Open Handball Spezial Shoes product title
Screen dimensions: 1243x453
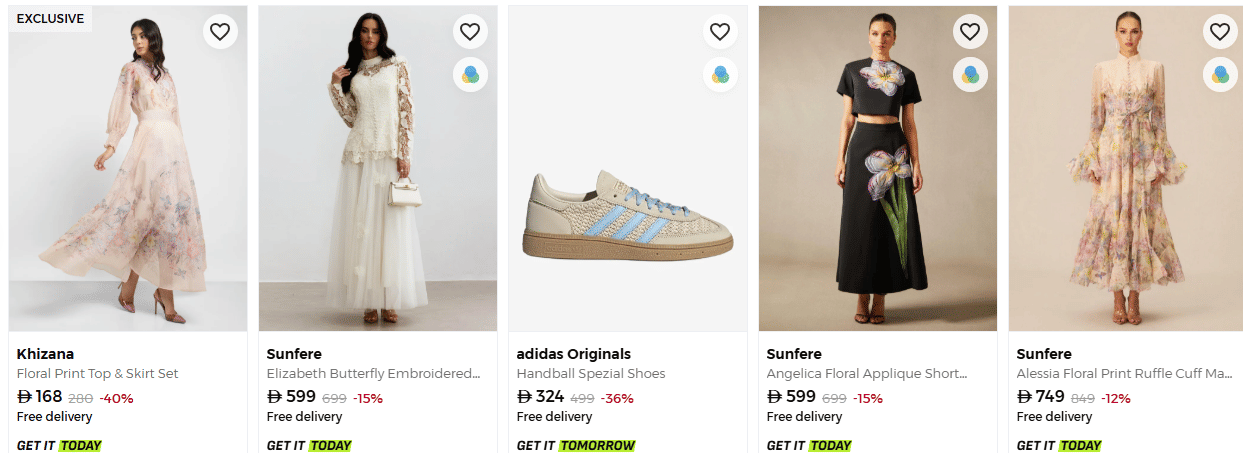[590, 374]
